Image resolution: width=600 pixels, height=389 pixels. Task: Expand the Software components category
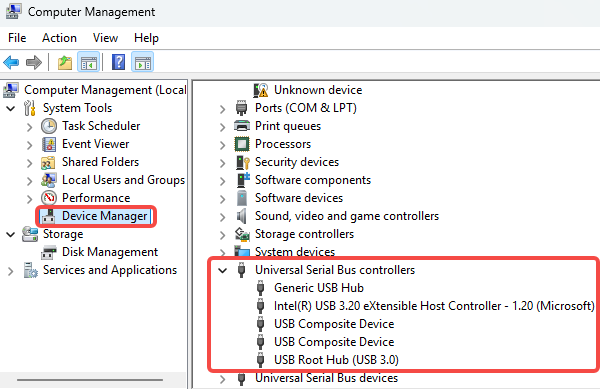click(222, 181)
